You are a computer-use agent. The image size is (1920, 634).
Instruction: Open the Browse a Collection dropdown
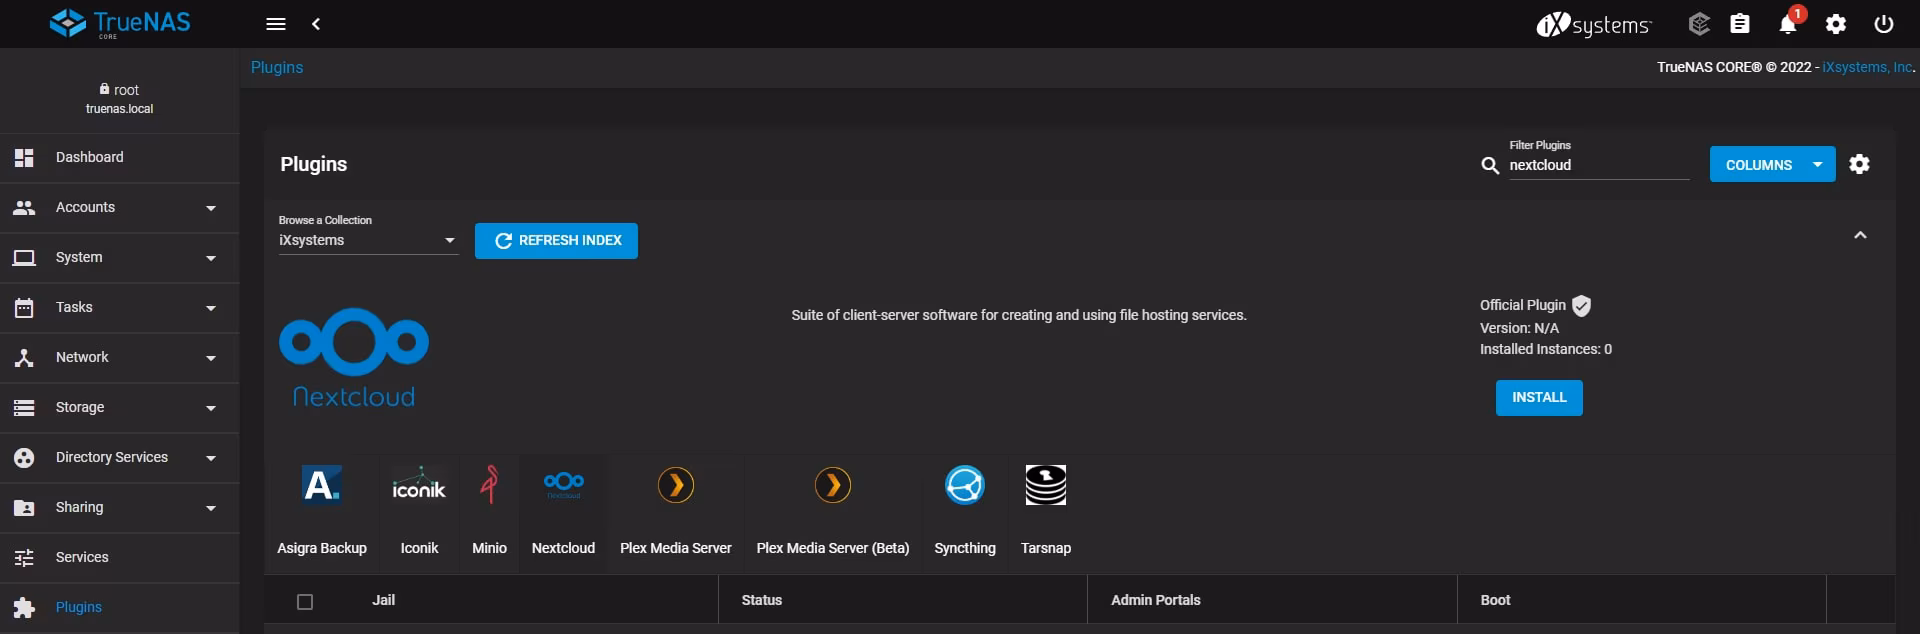pyautogui.click(x=368, y=240)
